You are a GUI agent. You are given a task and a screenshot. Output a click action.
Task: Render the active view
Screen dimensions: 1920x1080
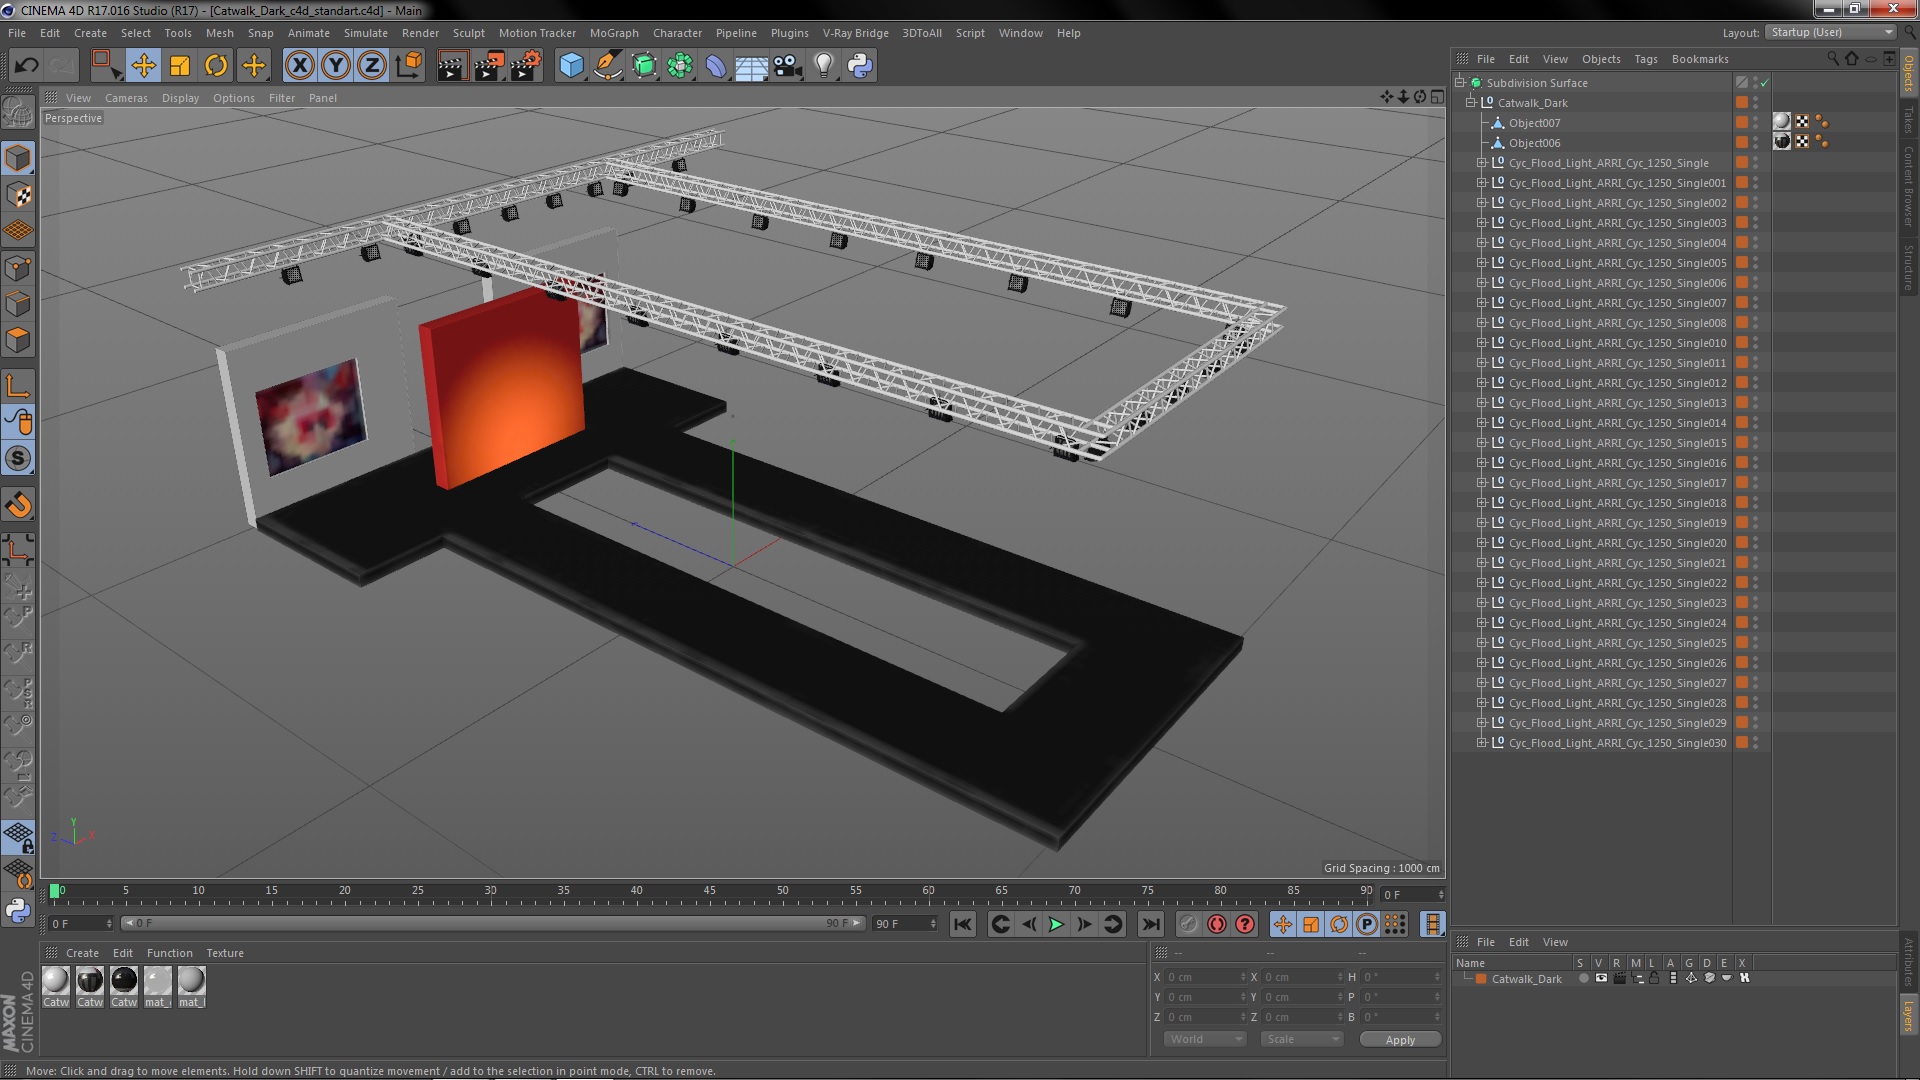pos(452,66)
